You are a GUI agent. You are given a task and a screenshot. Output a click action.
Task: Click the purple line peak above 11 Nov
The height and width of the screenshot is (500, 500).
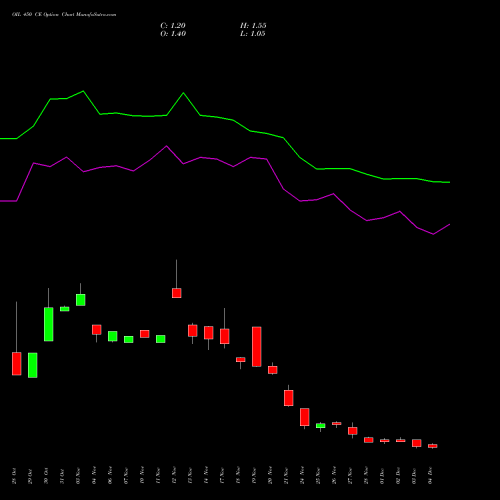(167, 146)
